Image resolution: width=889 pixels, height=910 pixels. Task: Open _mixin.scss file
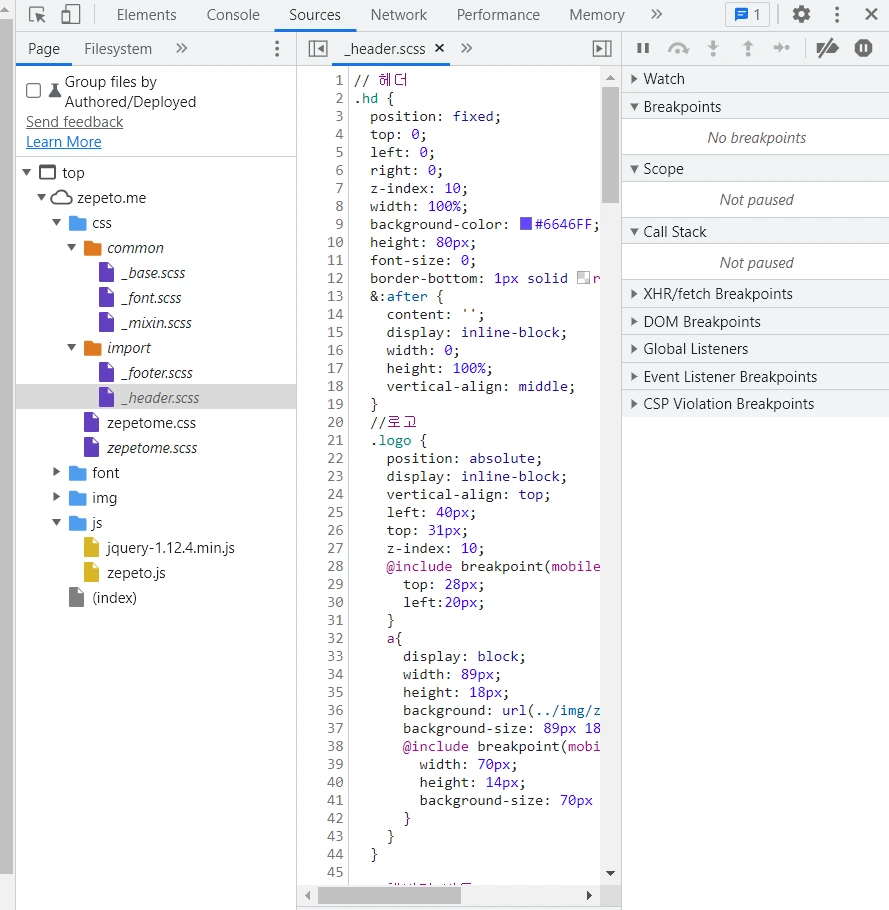(156, 323)
